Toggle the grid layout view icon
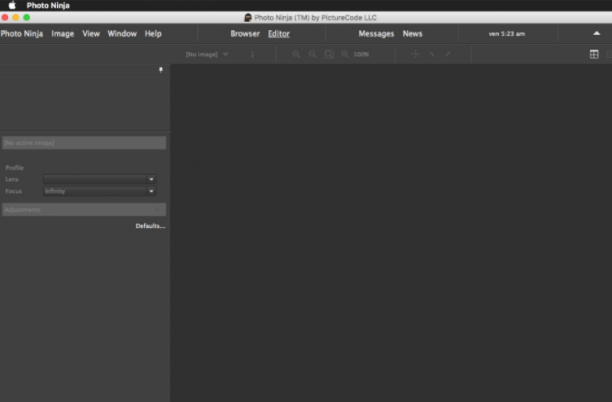This screenshot has width=612, height=402. (x=594, y=54)
